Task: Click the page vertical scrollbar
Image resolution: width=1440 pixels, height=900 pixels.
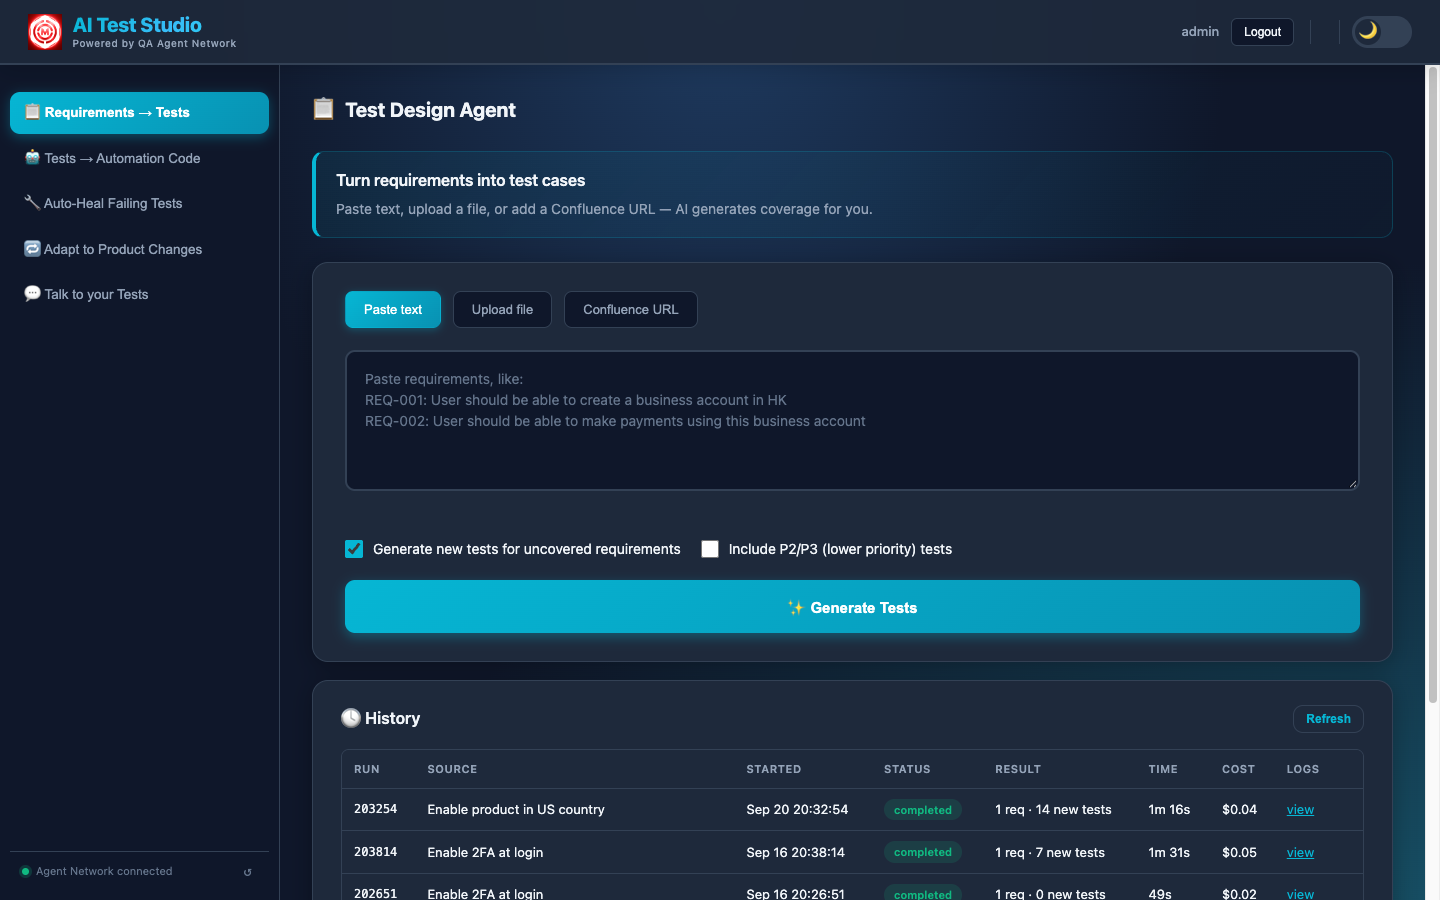Action: [1432, 385]
